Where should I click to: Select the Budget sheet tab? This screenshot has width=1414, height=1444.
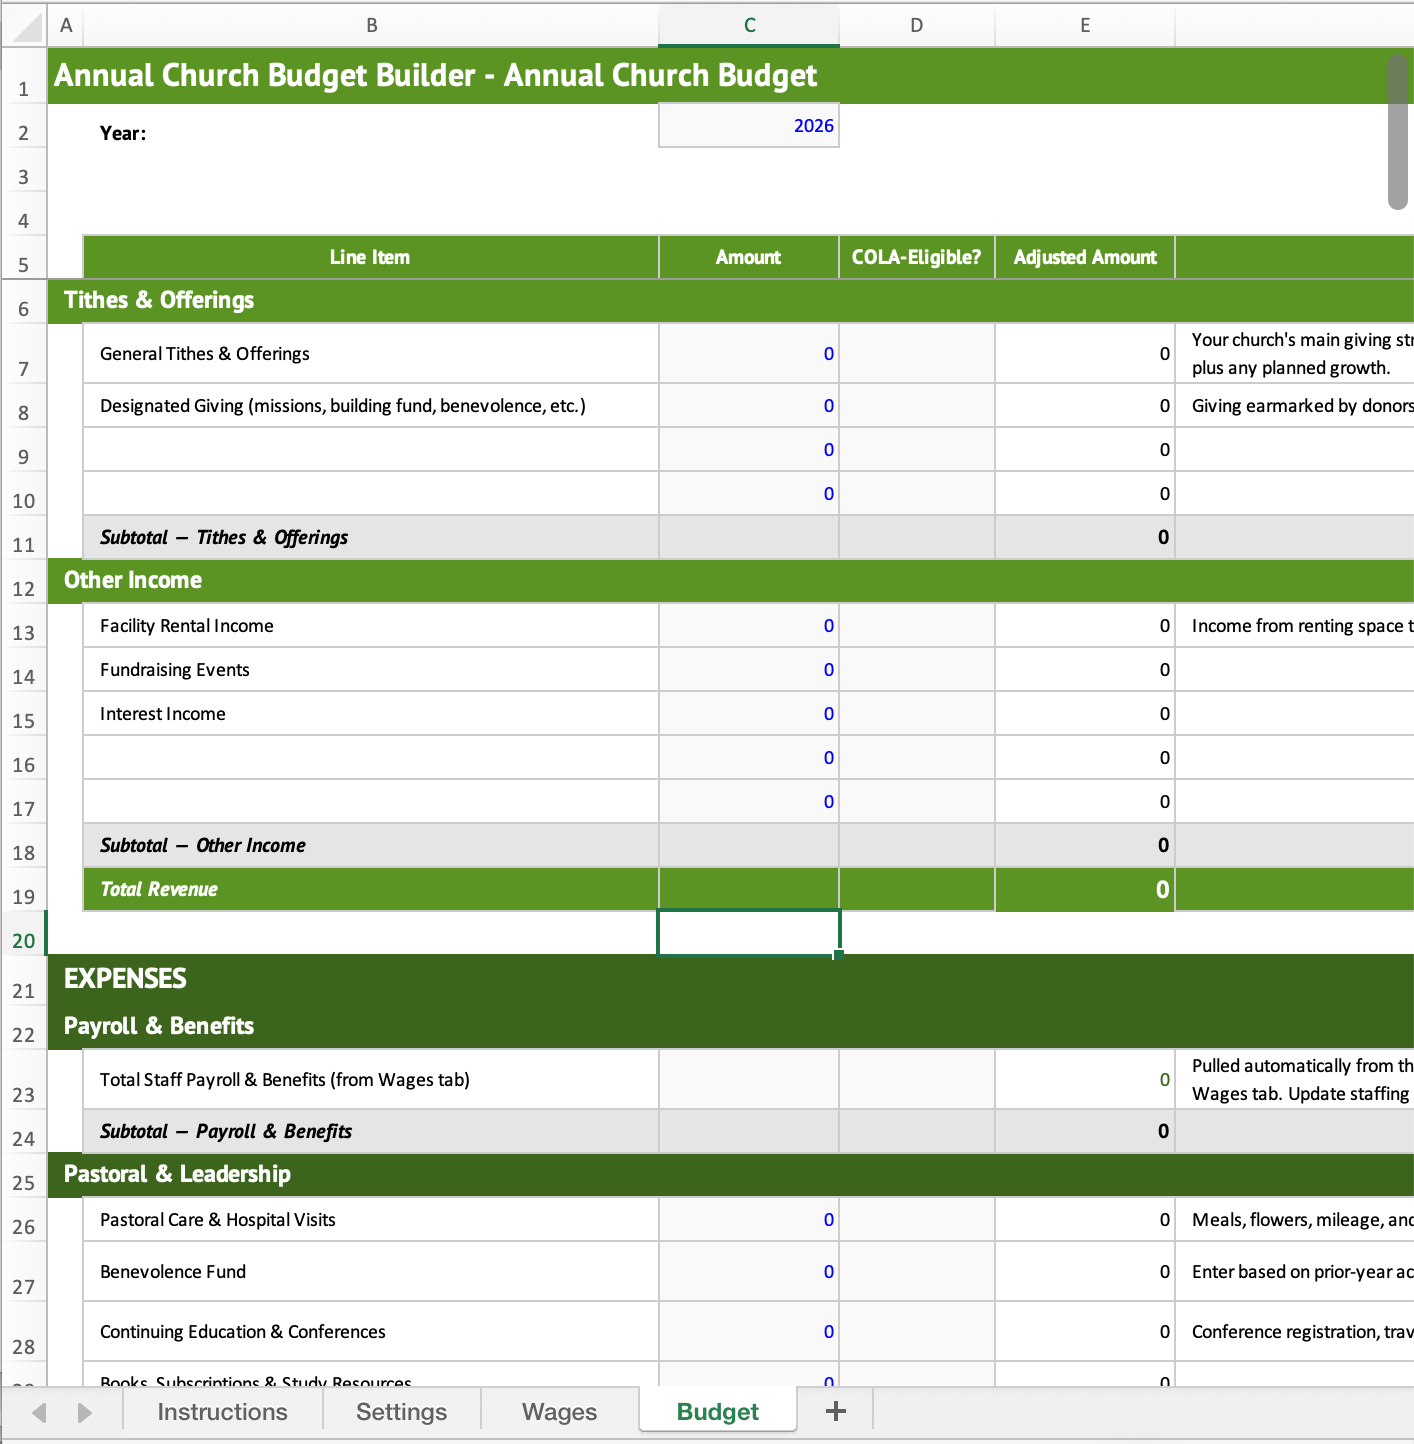click(x=717, y=1411)
